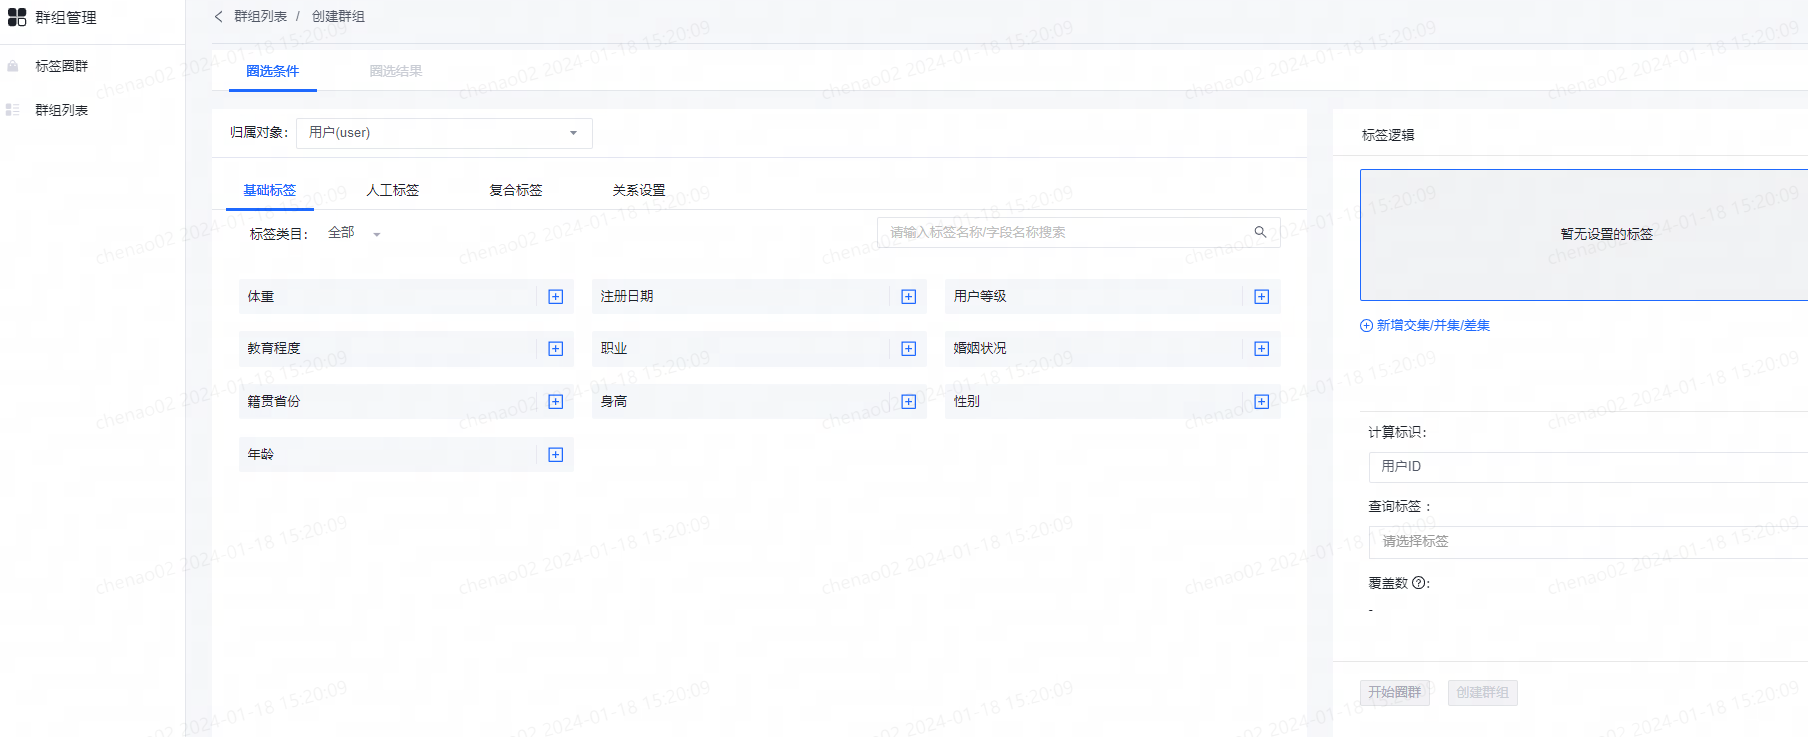Click the 标签逻辑 panel heading
The width and height of the screenshot is (1808, 737).
tap(1388, 135)
